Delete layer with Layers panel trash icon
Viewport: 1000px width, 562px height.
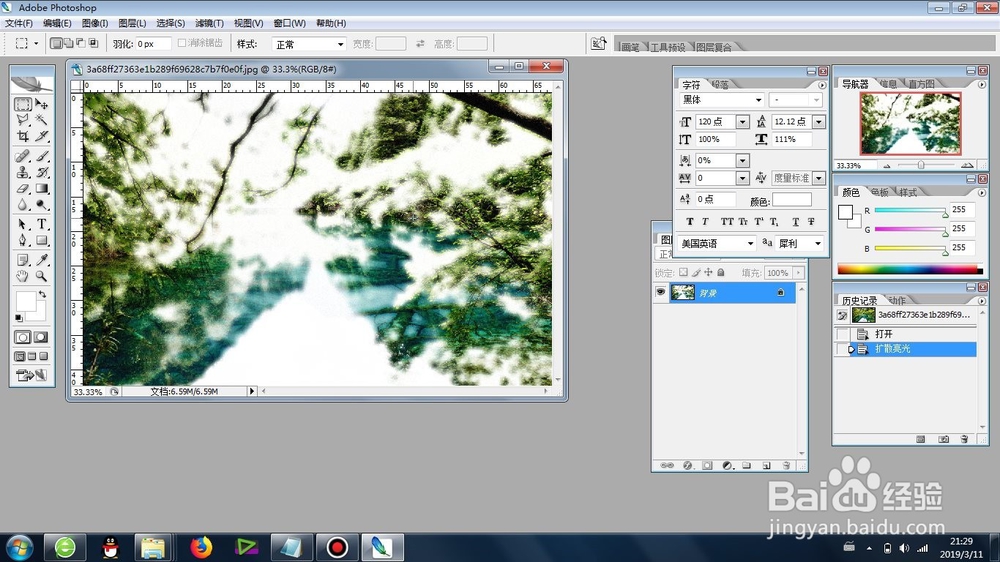[786, 466]
